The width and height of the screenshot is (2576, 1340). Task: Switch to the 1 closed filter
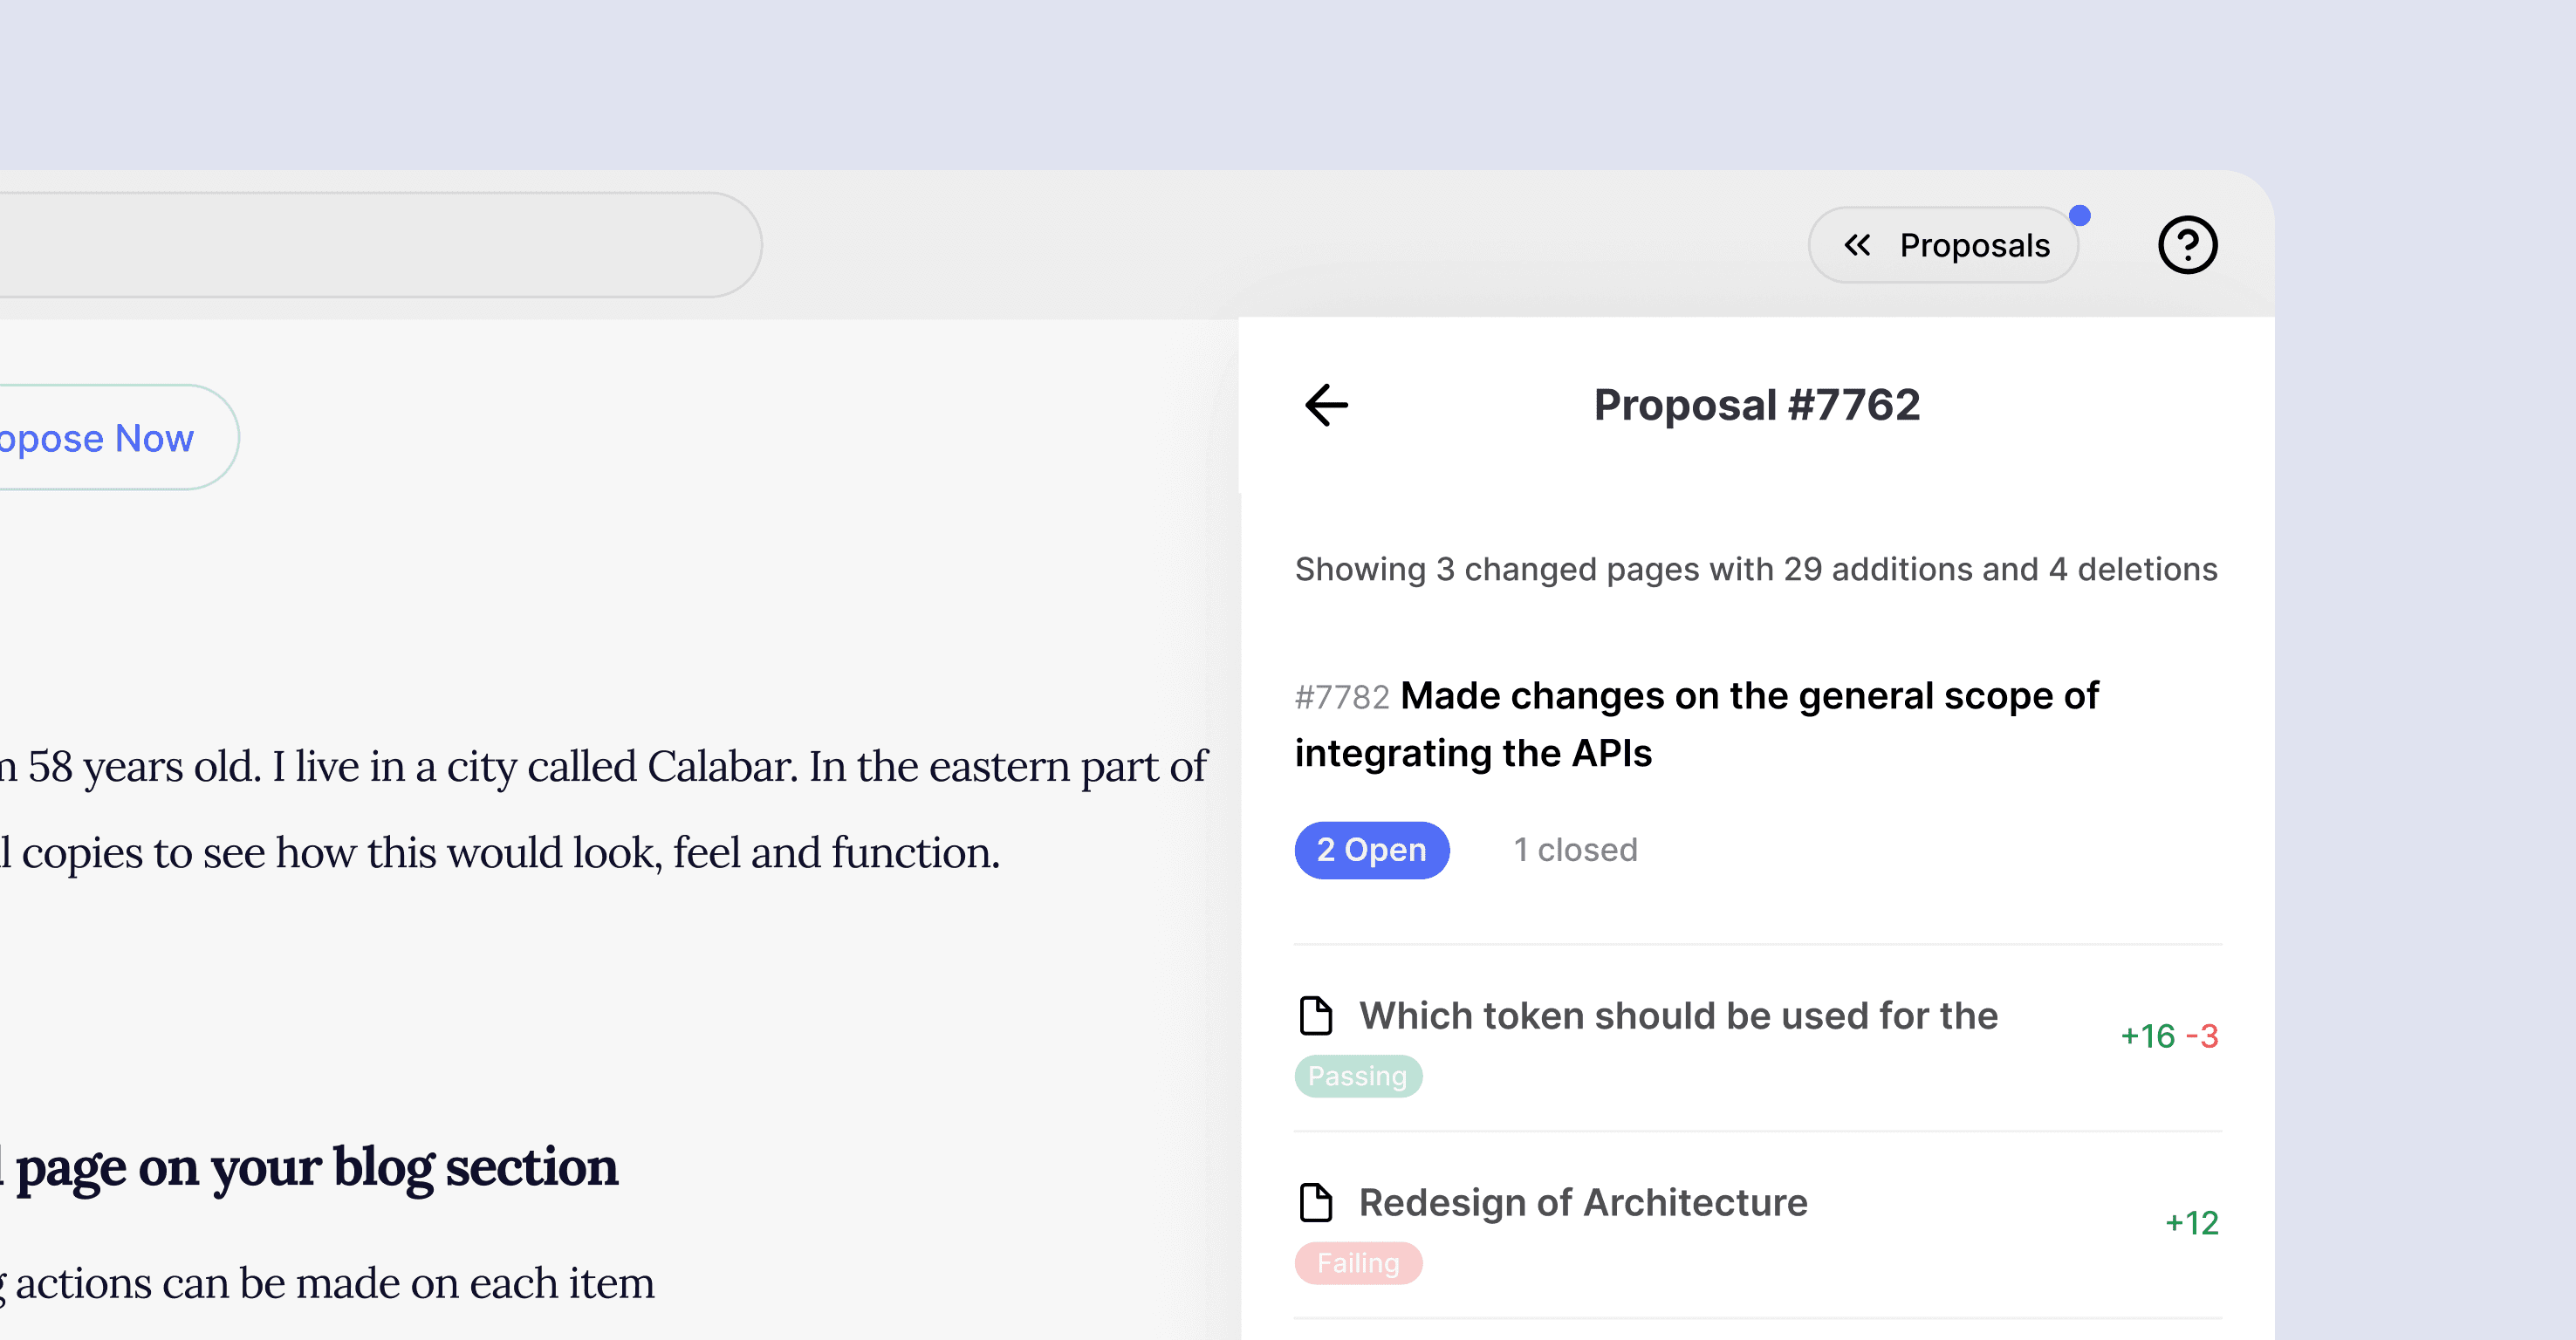[1575, 850]
